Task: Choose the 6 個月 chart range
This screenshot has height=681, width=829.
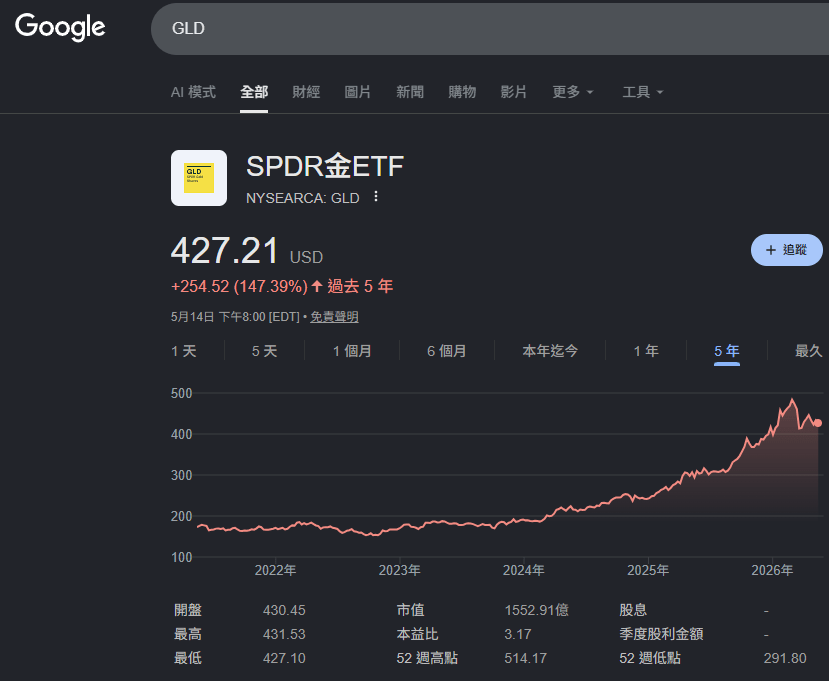Action: pyautogui.click(x=447, y=351)
